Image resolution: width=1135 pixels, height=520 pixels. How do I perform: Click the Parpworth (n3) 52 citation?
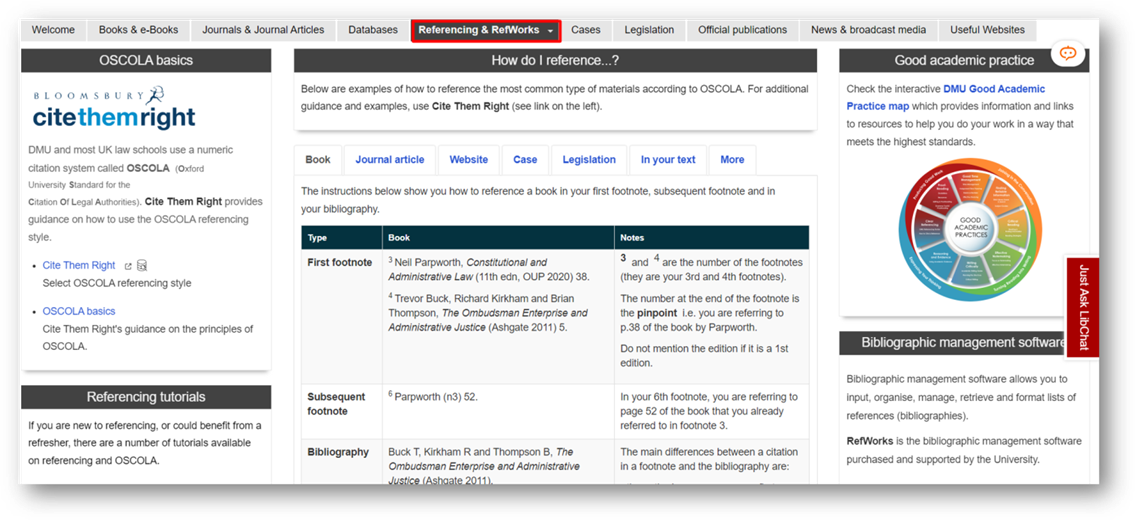tap(433, 397)
